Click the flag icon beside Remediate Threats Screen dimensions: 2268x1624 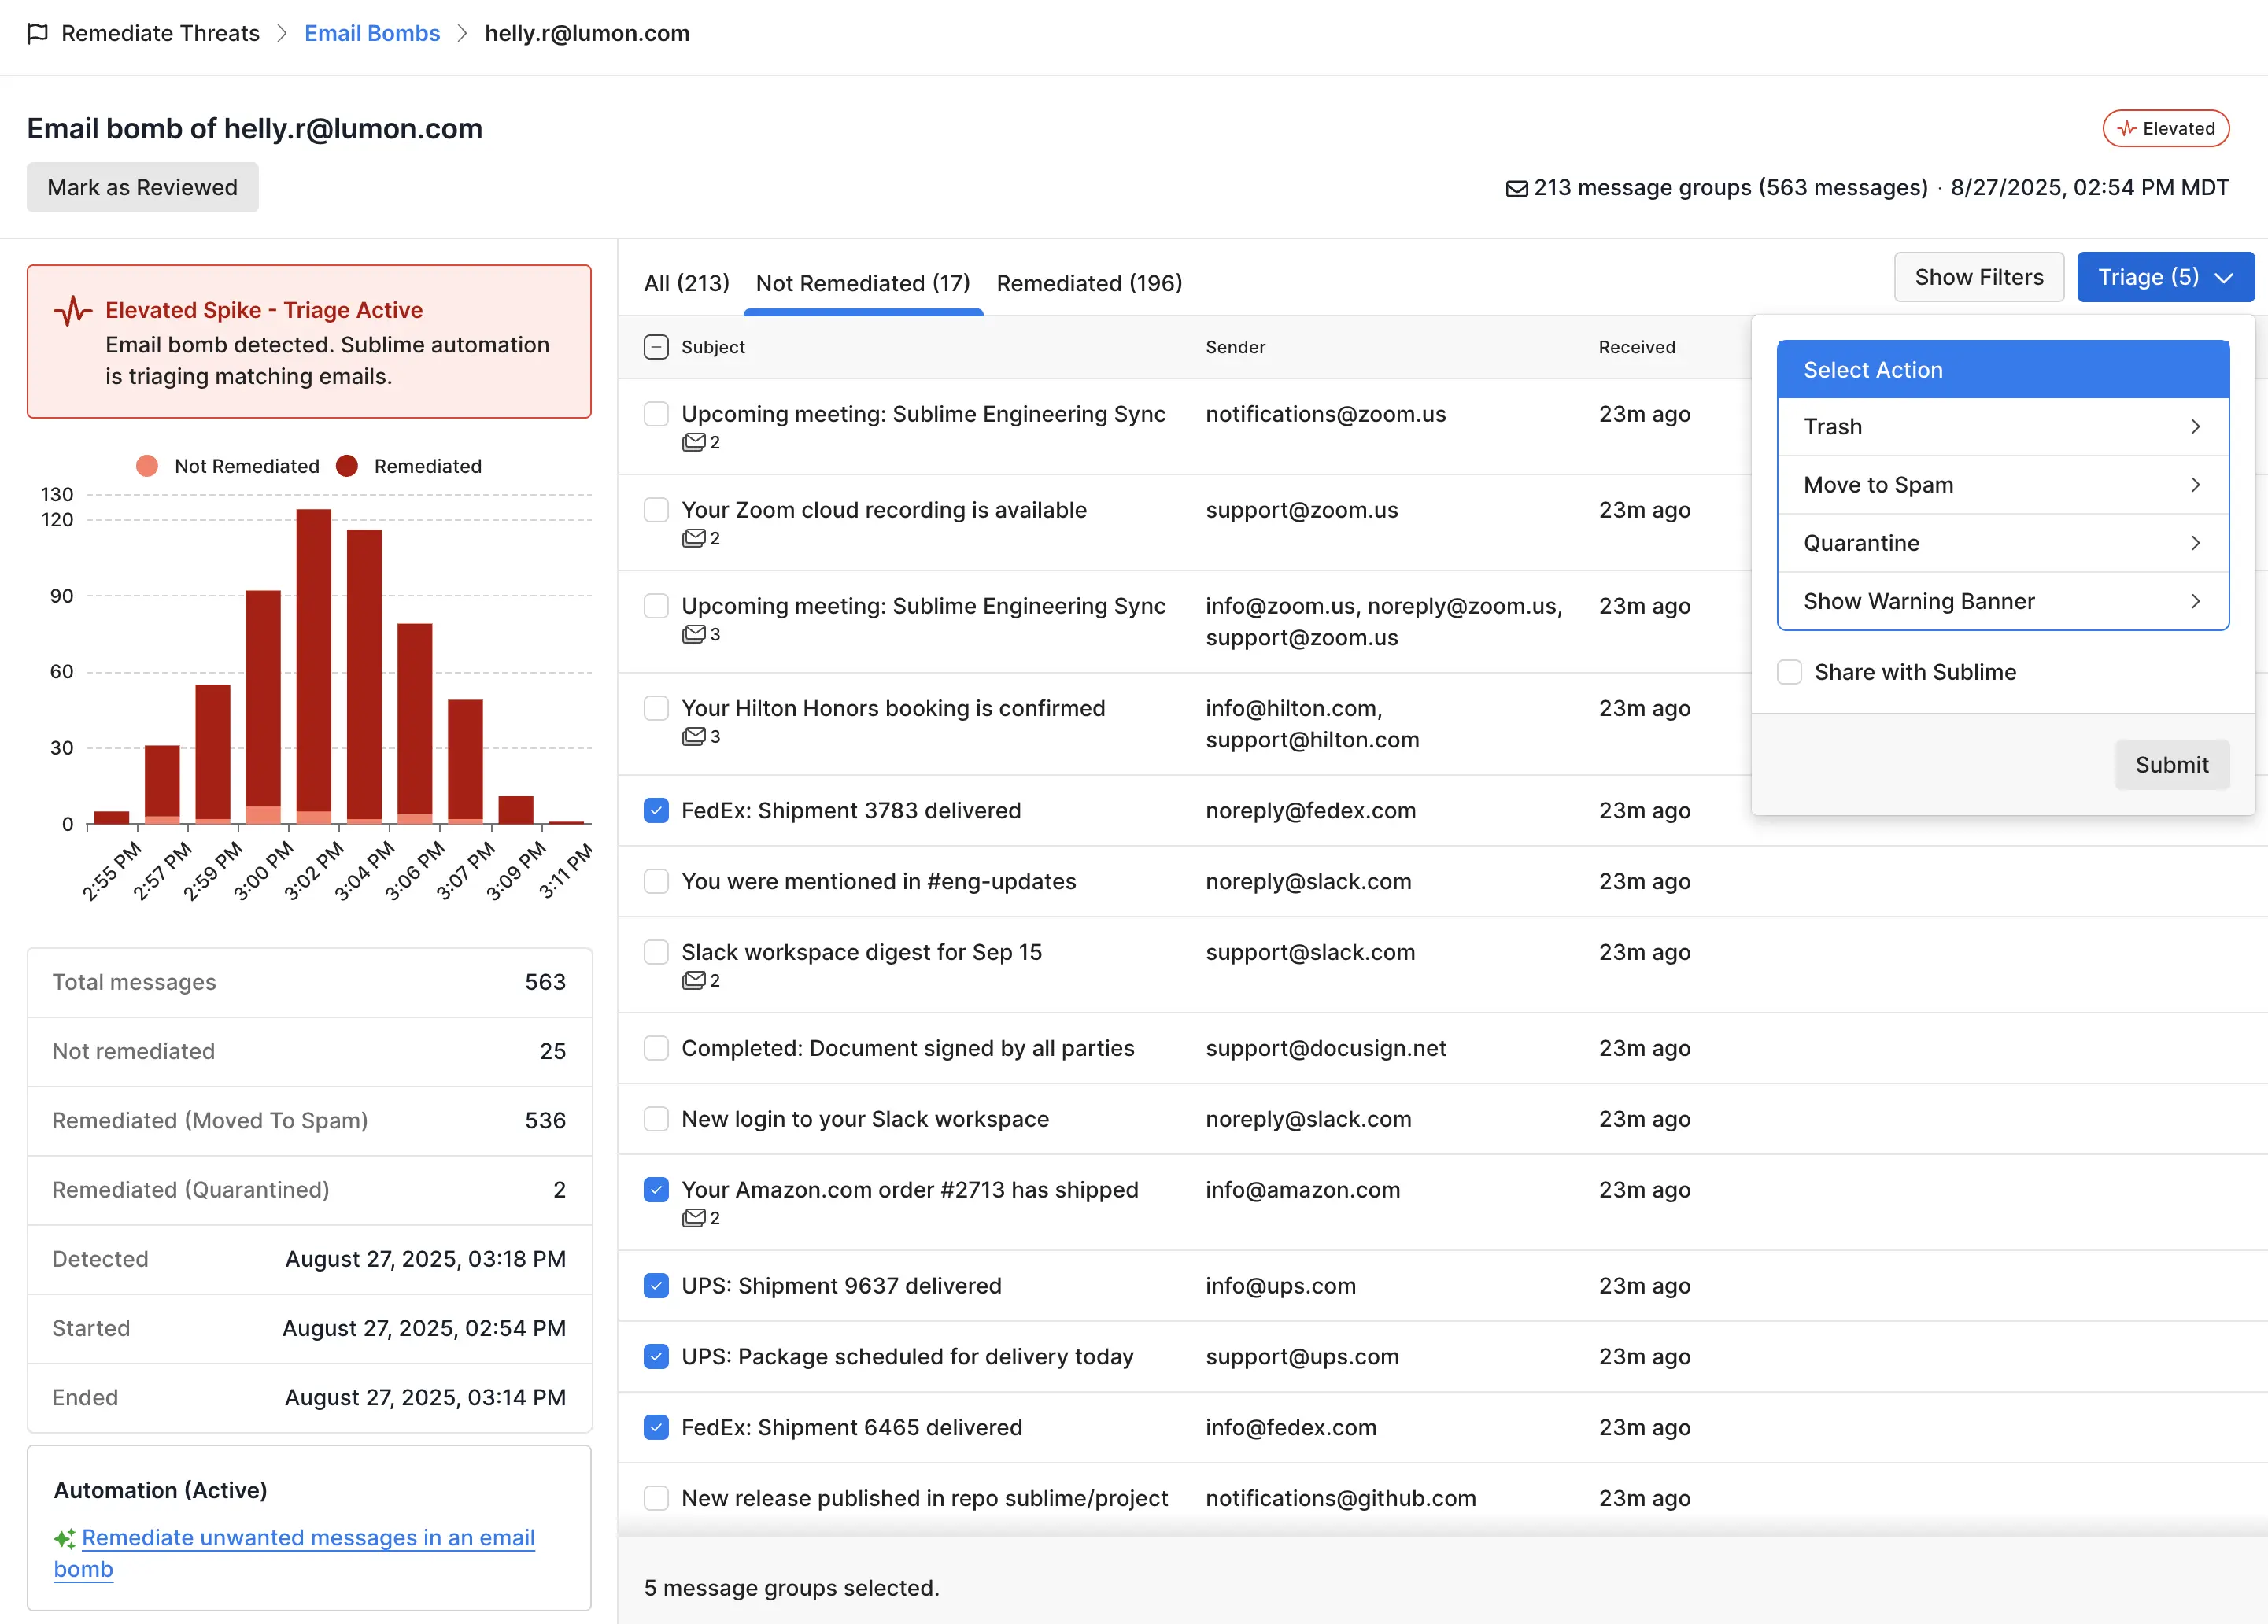[38, 33]
